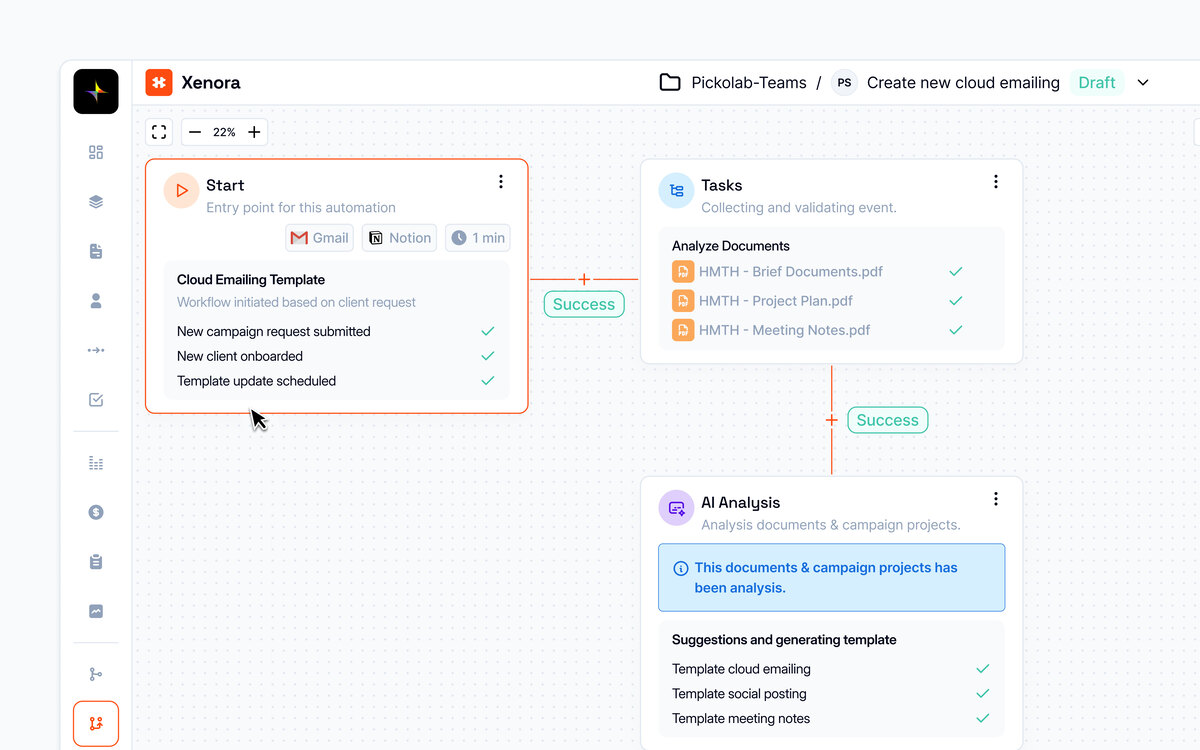Select the highlighted orange branch workflow icon
Viewport: 1200px width, 750px height.
coord(96,724)
